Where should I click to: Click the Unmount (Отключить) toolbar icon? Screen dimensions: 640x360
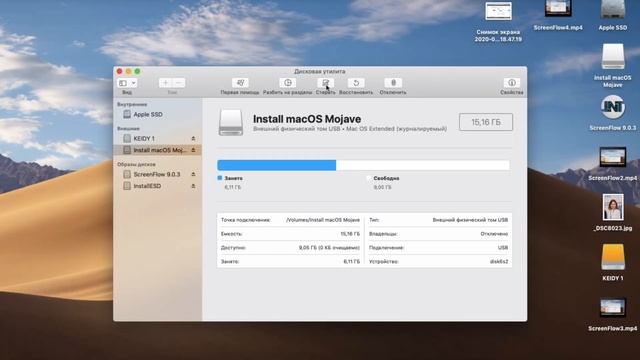coord(393,83)
